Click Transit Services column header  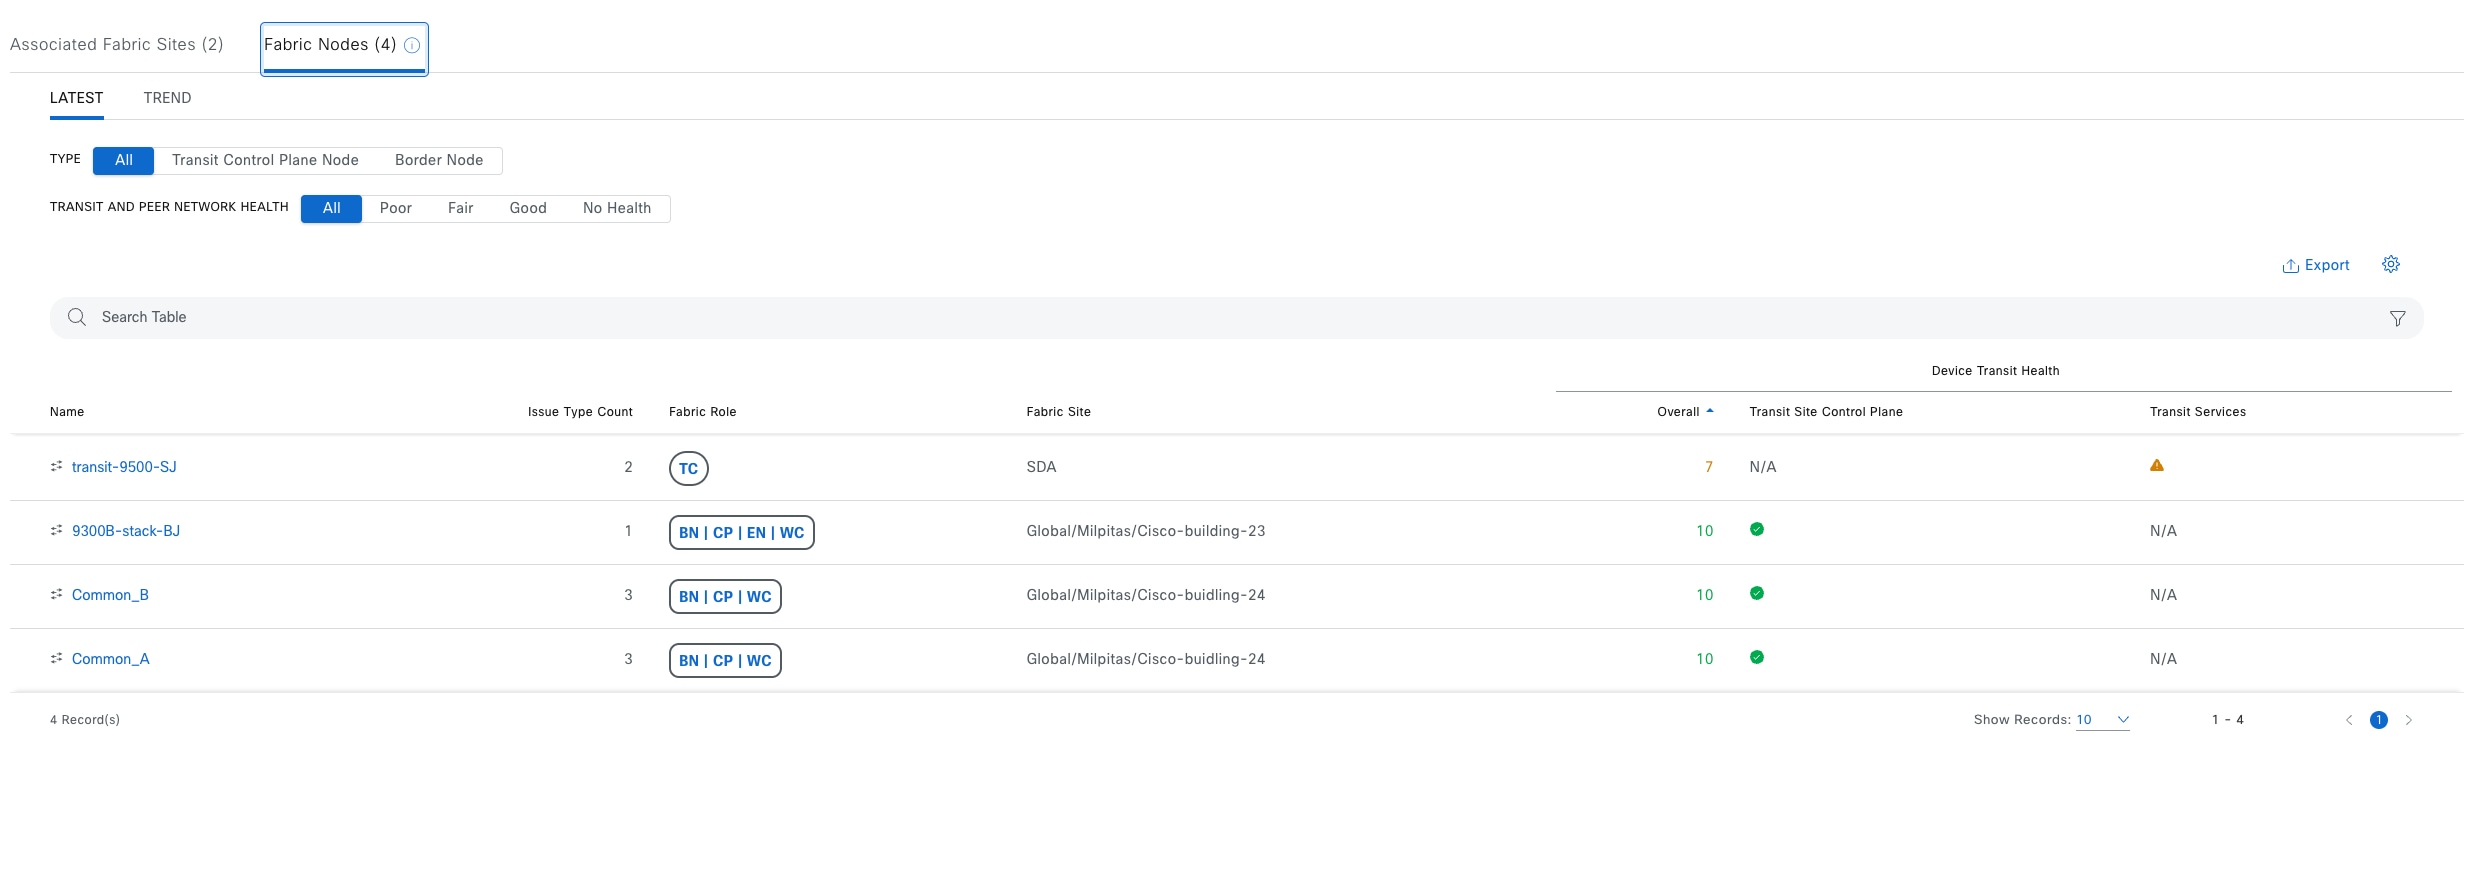(2198, 412)
